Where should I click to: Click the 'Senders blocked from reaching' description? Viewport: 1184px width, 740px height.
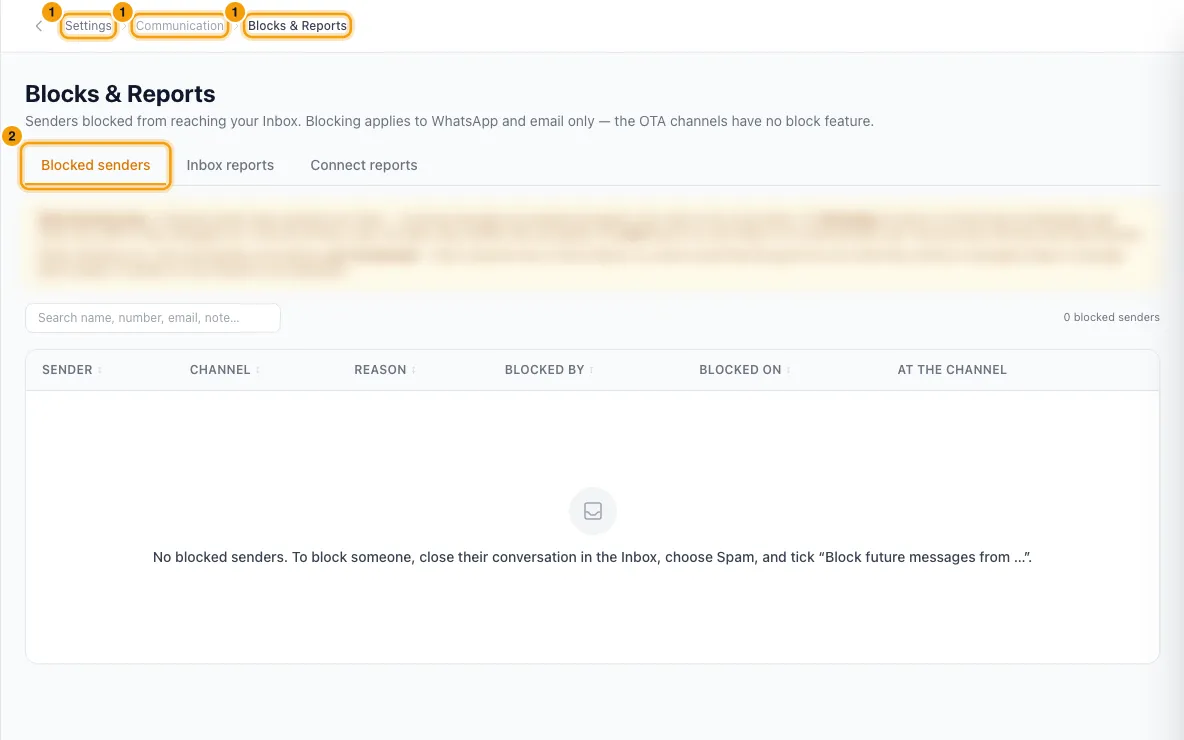point(449,121)
